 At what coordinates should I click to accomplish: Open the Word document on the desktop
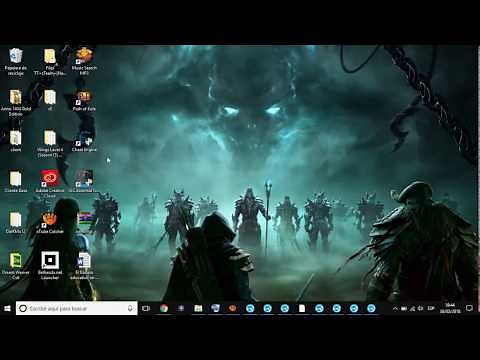84,266
